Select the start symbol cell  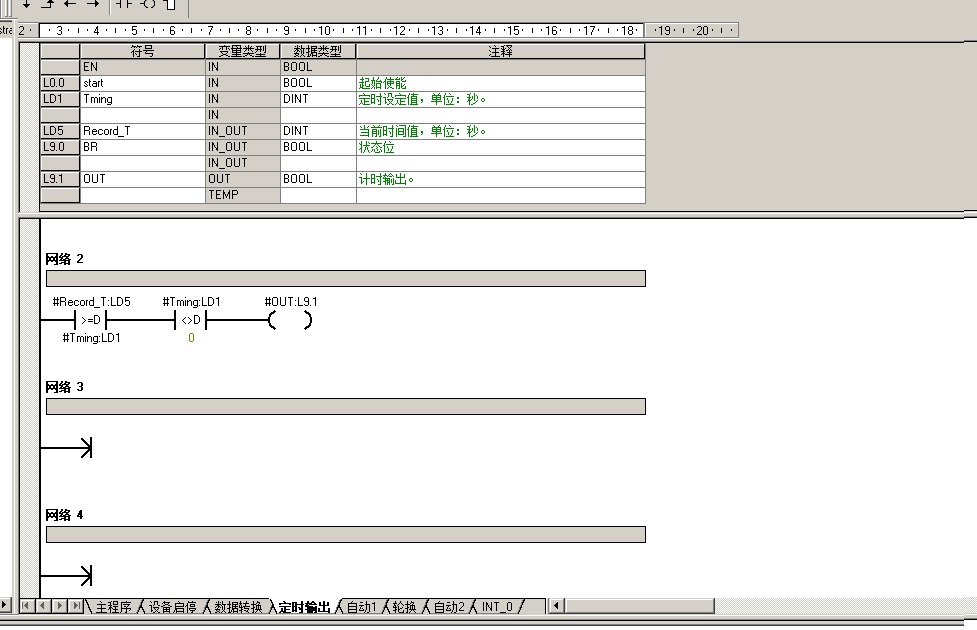pos(143,83)
